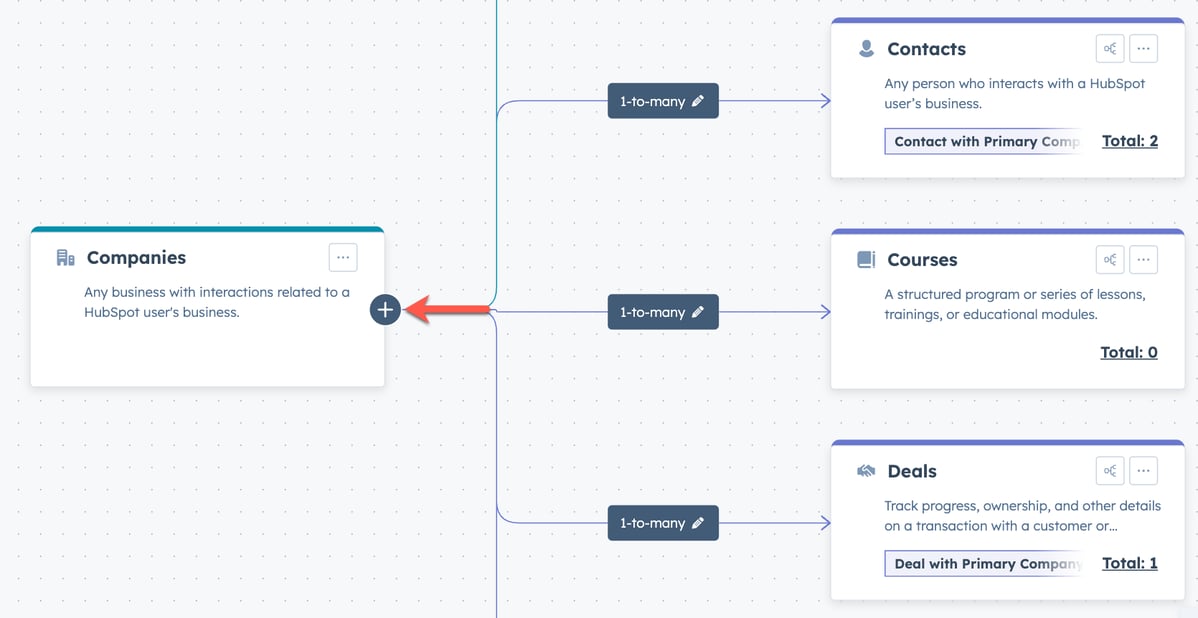Select the Deal with Primary Company association label

pos(983,563)
